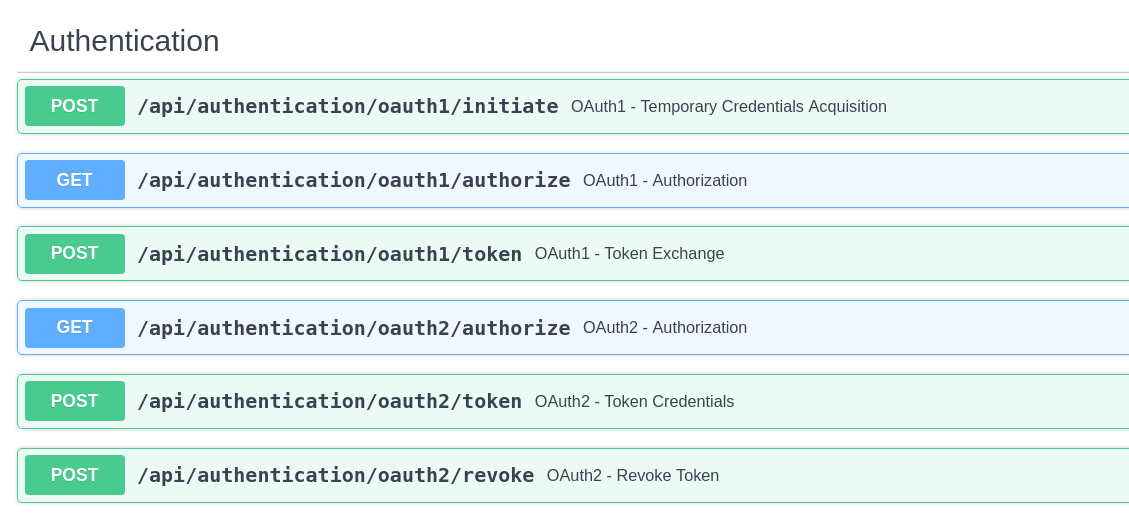
Task: Click POST badge for oauth1/token endpoint
Action: pos(75,254)
